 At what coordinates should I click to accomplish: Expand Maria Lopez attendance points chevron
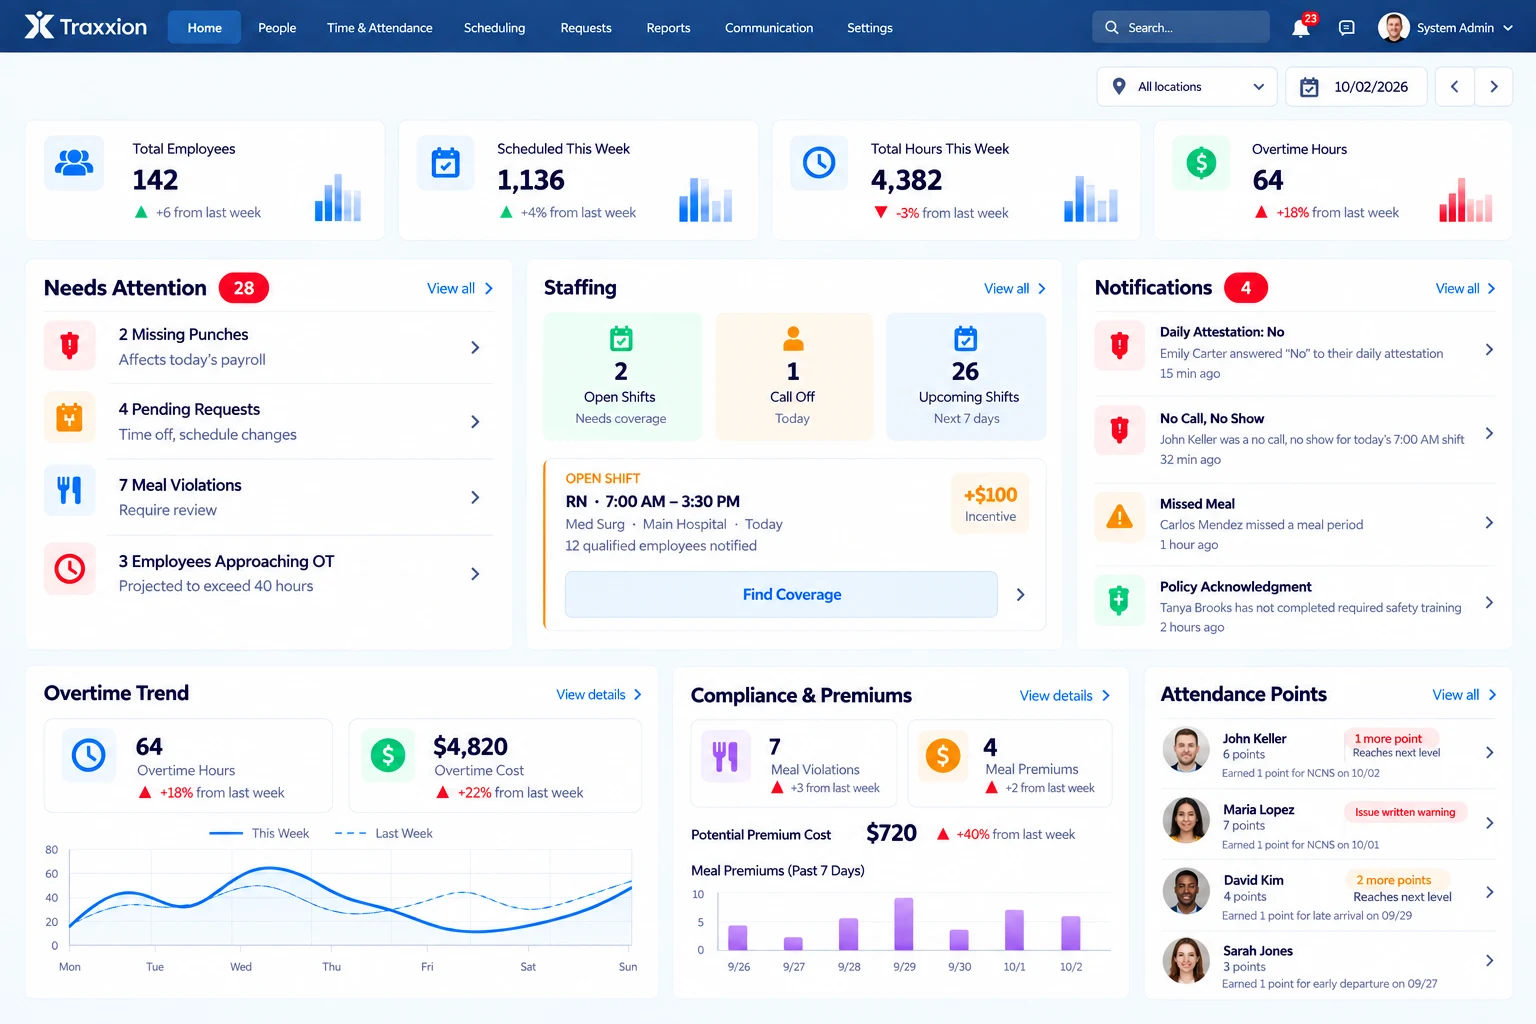(1489, 823)
